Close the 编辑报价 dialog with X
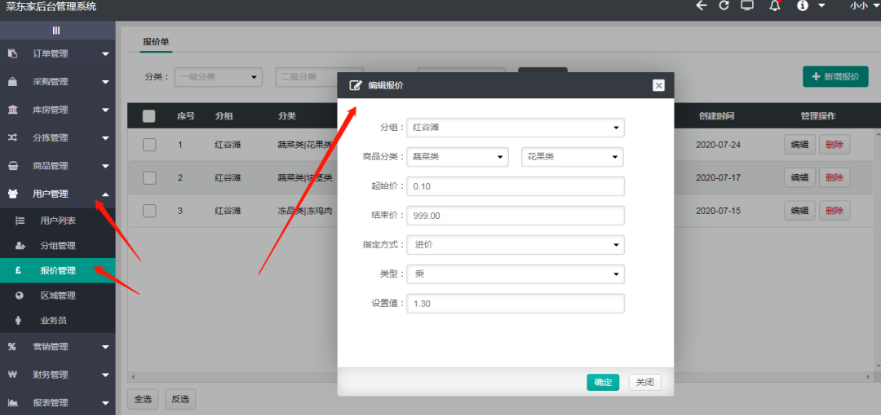The height and width of the screenshot is (415, 882). click(658, 86)
